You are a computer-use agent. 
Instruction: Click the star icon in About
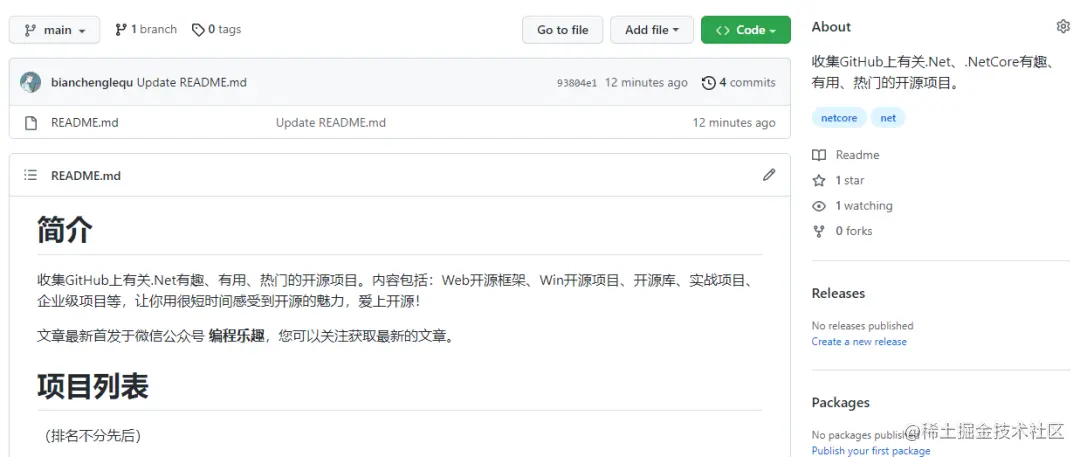pos(819,181)
